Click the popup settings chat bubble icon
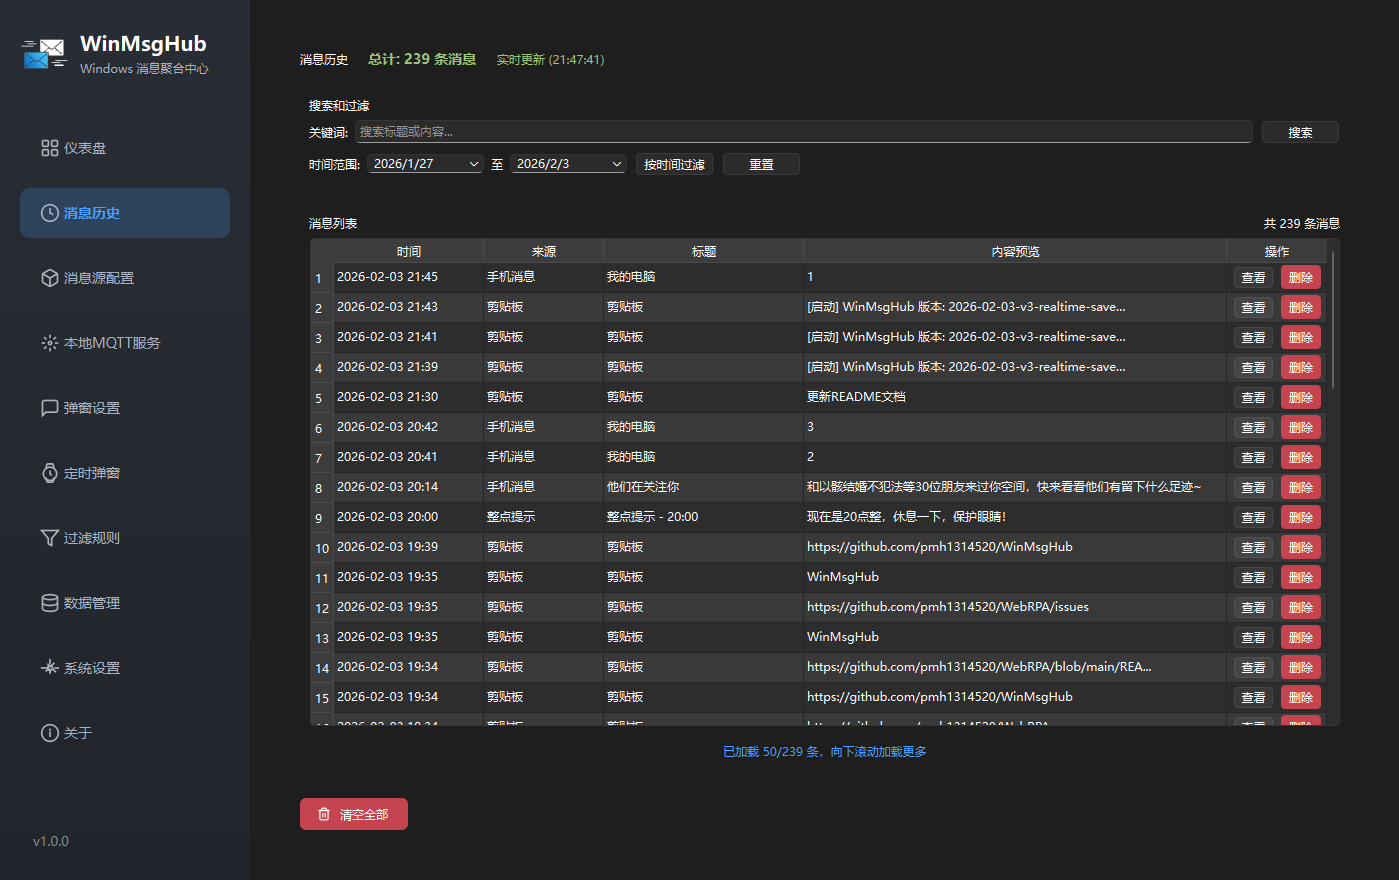 click(x=49, y=408)
